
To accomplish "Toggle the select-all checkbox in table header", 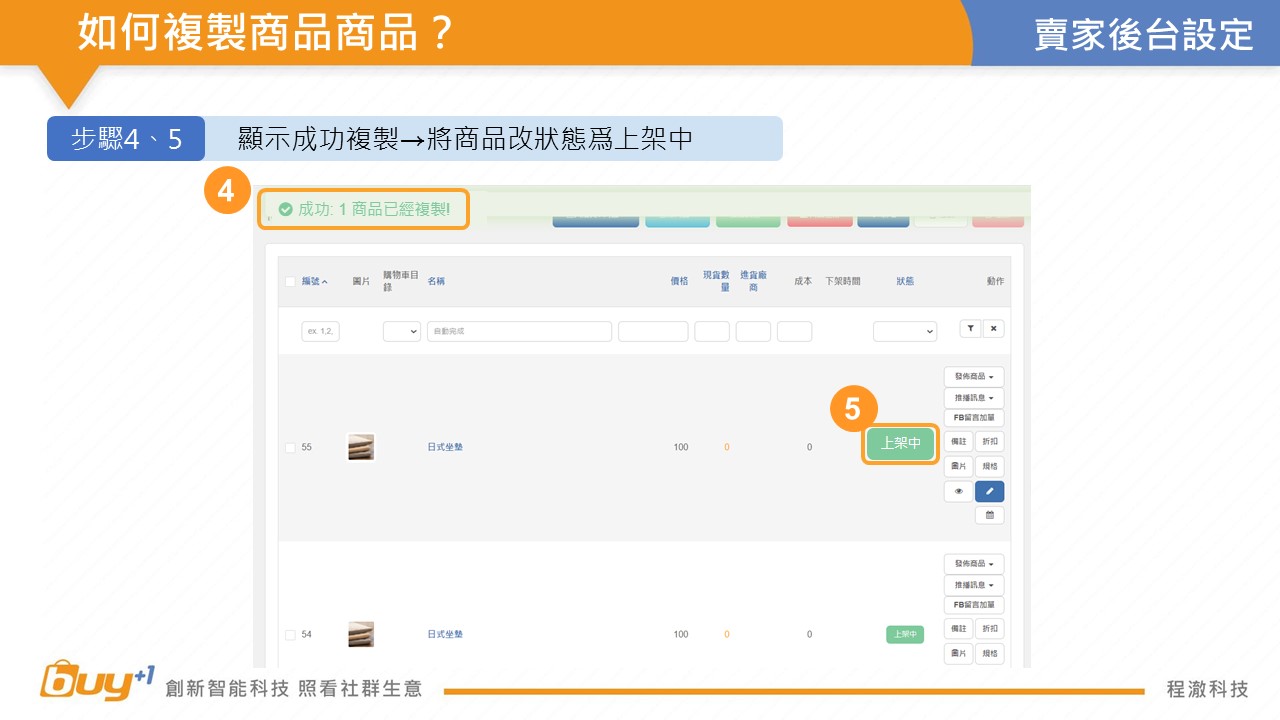I will click(290, 282).
